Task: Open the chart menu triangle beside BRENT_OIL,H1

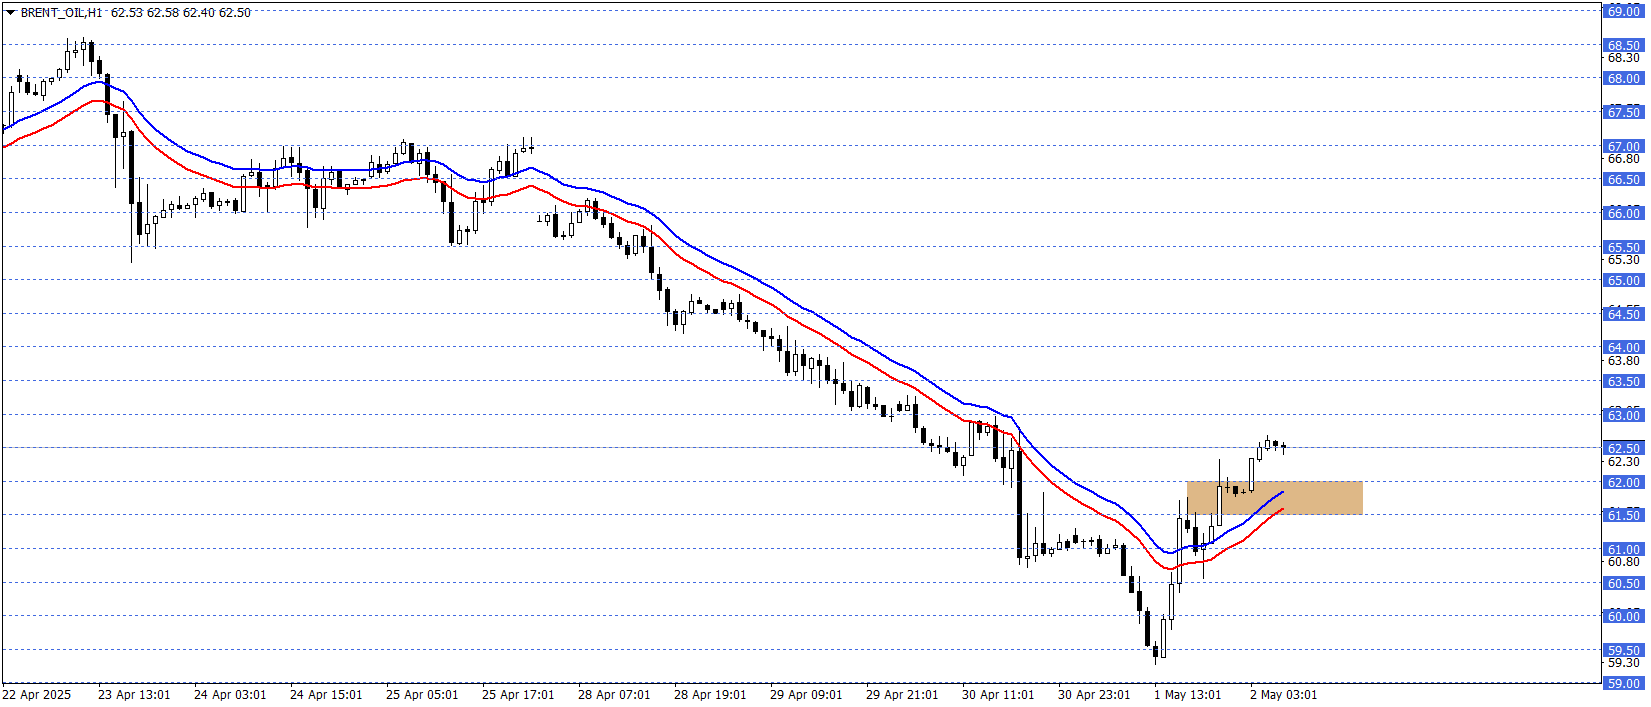Action: tap(10, 13)
